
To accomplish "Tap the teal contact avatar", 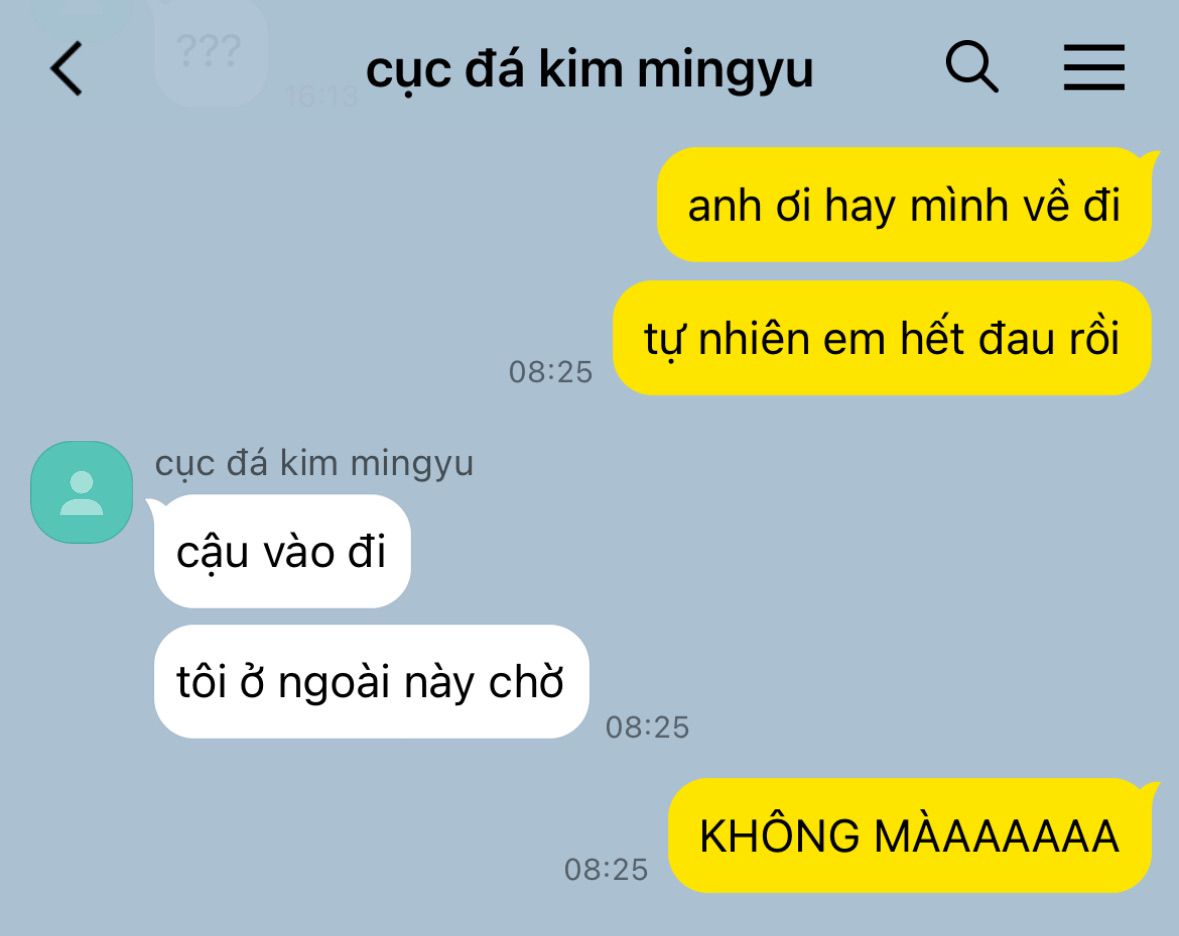I will [81, 492].
